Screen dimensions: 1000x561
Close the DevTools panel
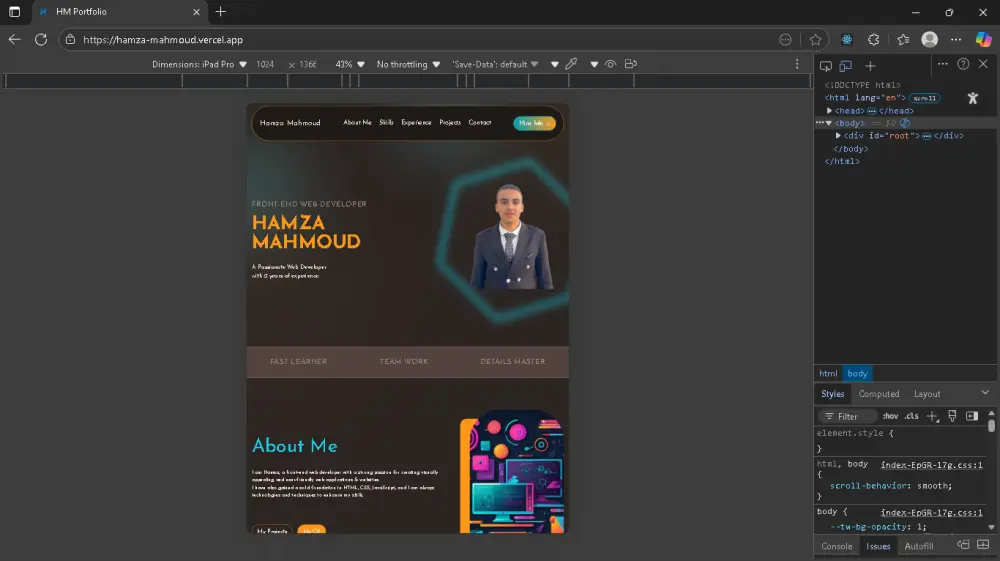[x=983, y=64]
